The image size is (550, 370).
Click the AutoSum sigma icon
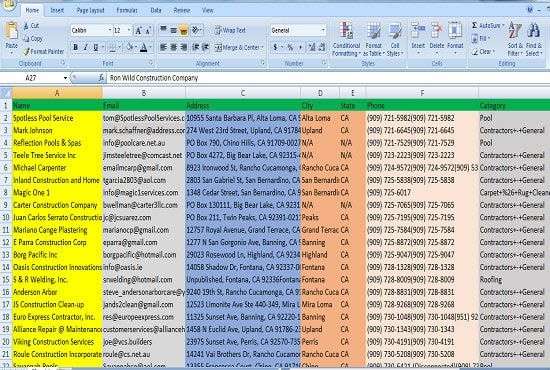point(475,26)
